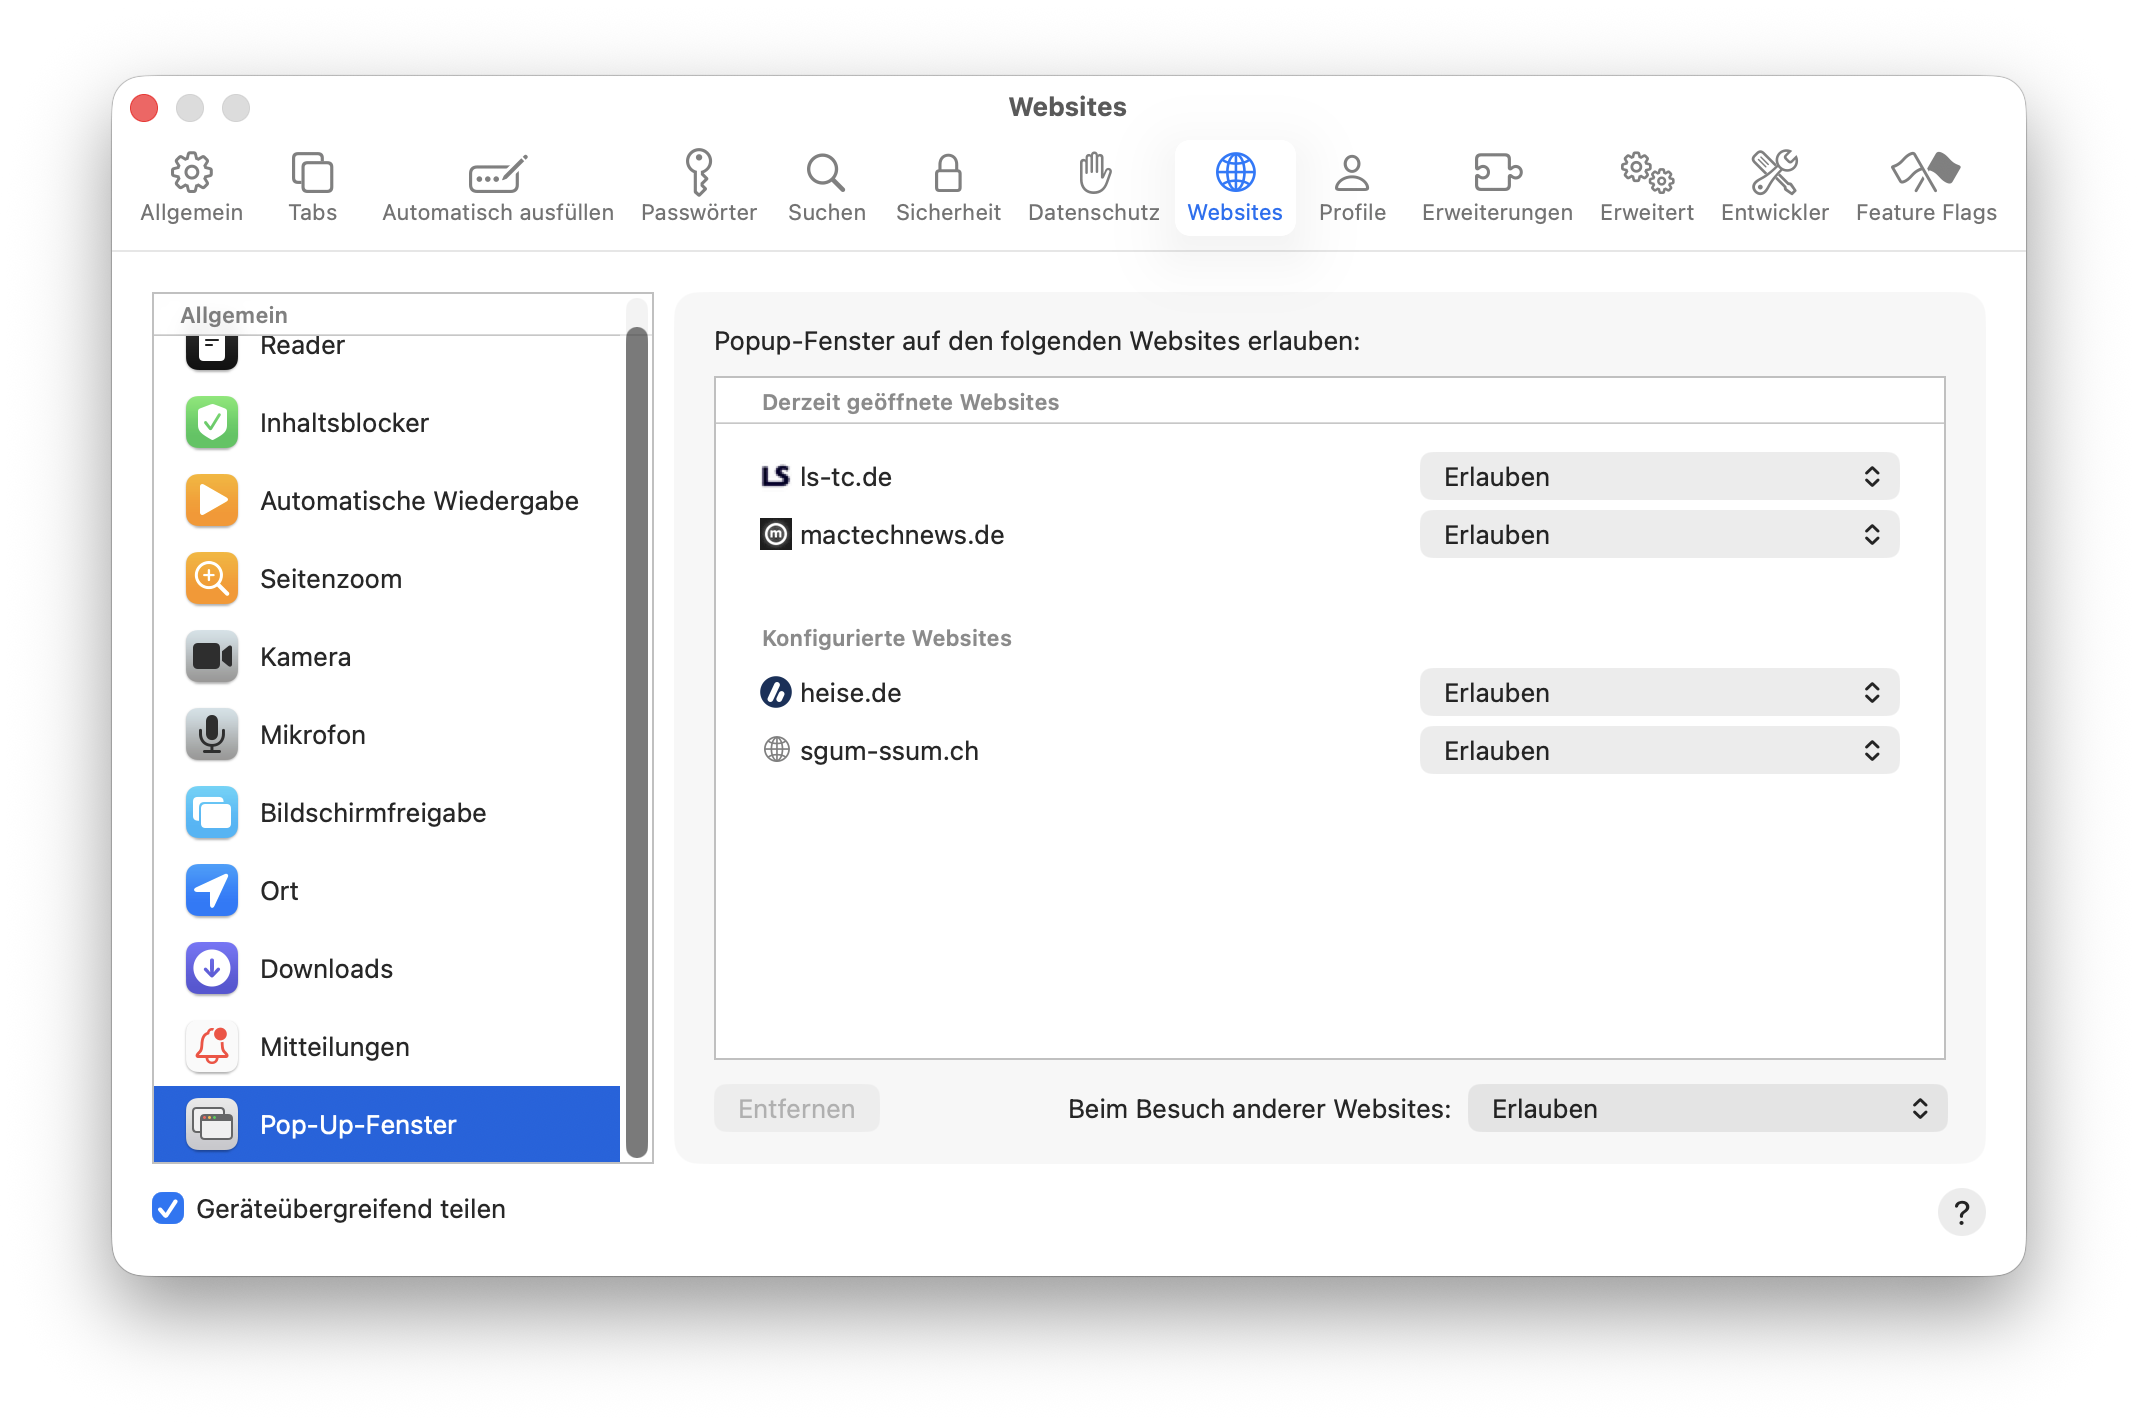Screen dimensions: 2138x1424
Task: Click the help question mark button
Action: pos(1960,1212)
